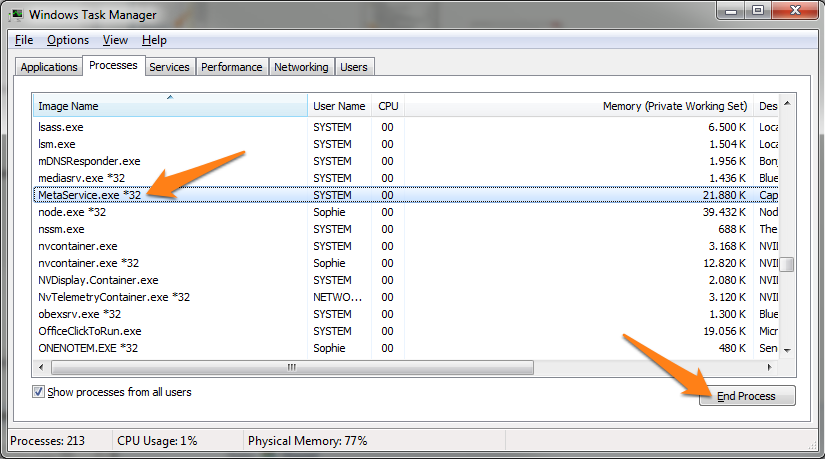Sort by Memory (Private Working Set) column
The image size is (825, 459).
coord(579,106)
